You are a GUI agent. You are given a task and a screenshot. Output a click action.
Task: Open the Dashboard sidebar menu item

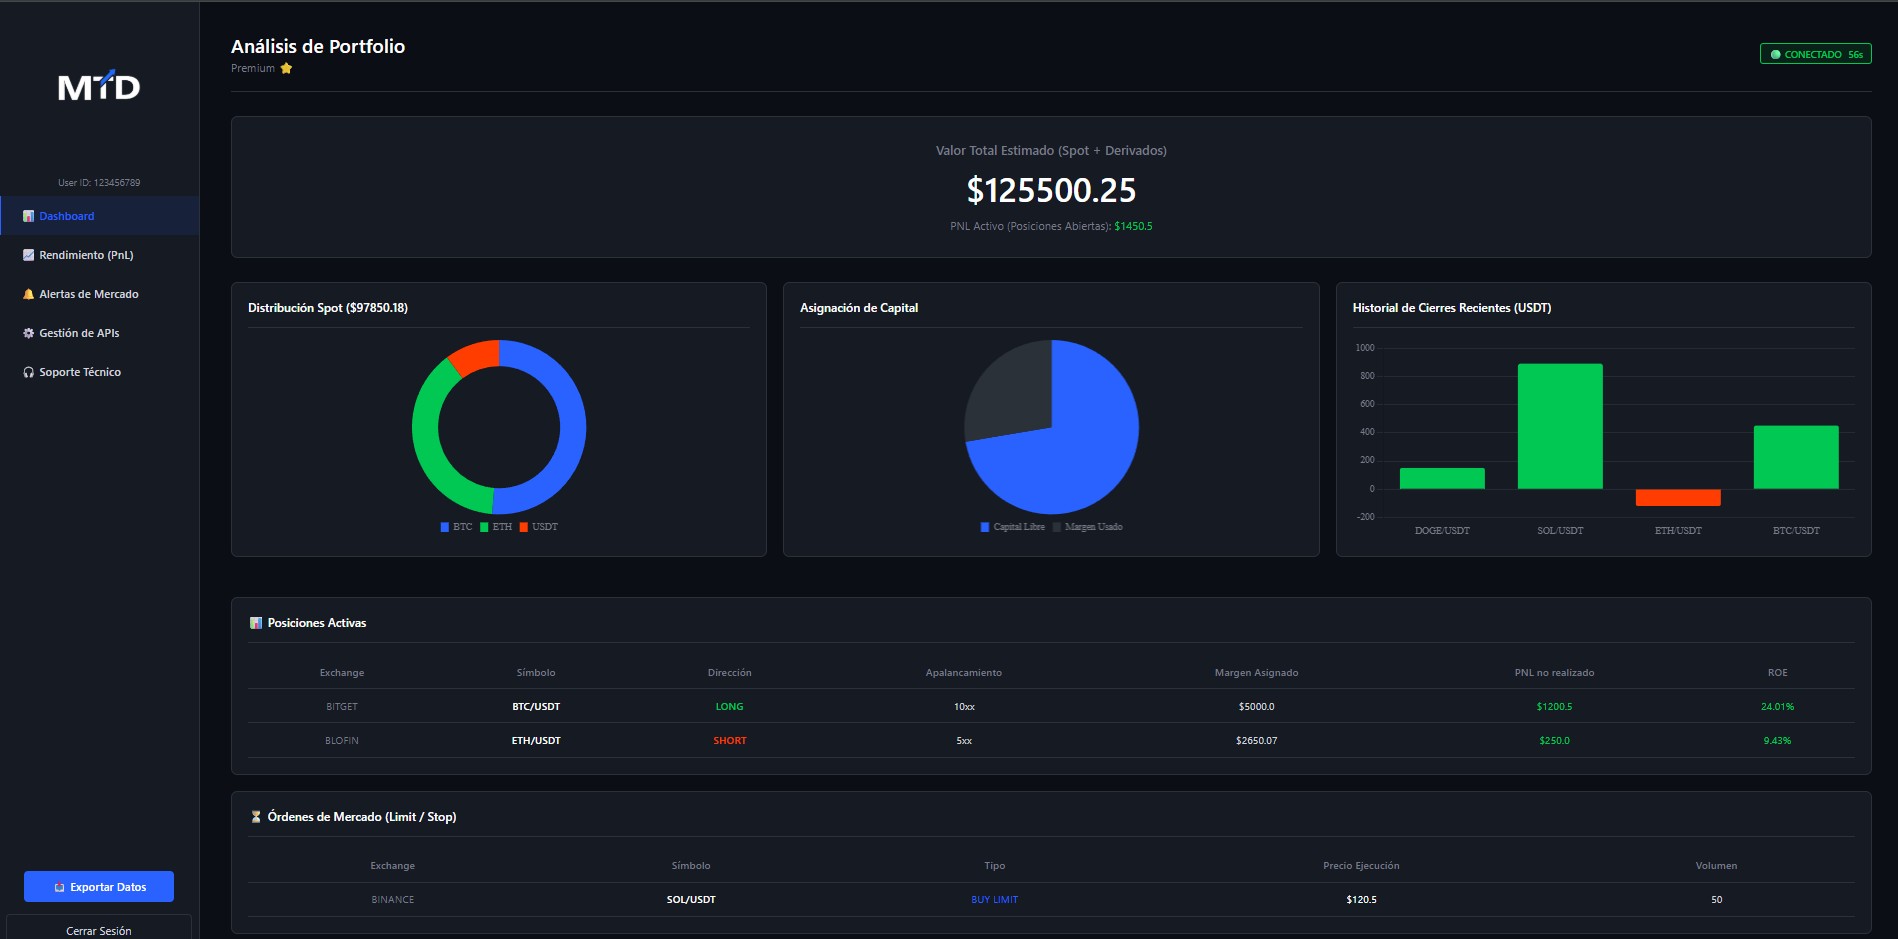click(66, 216)
